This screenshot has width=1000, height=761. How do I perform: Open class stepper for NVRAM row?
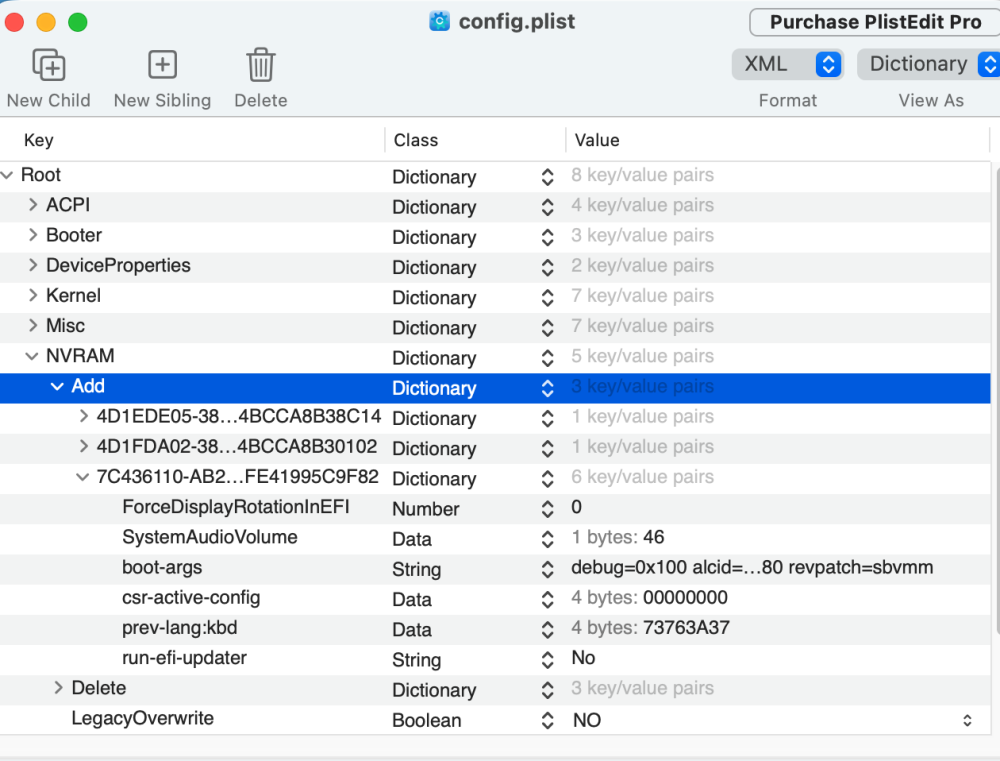pyautogui.click(x=547, y=358)
